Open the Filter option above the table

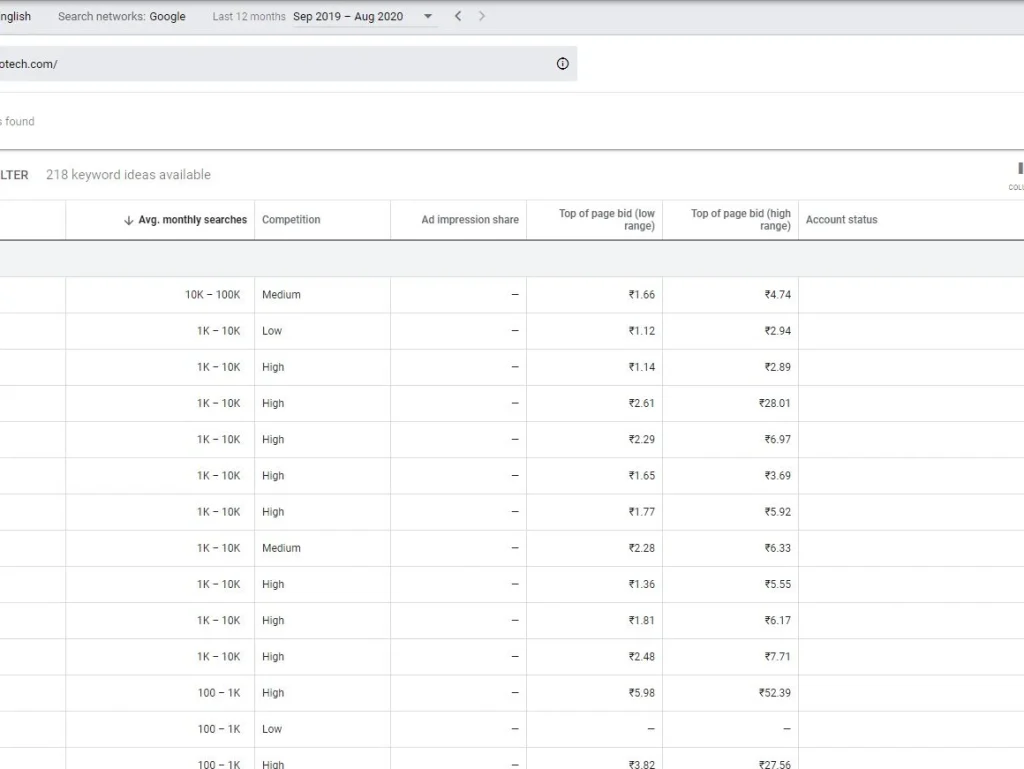click(13, 175)
